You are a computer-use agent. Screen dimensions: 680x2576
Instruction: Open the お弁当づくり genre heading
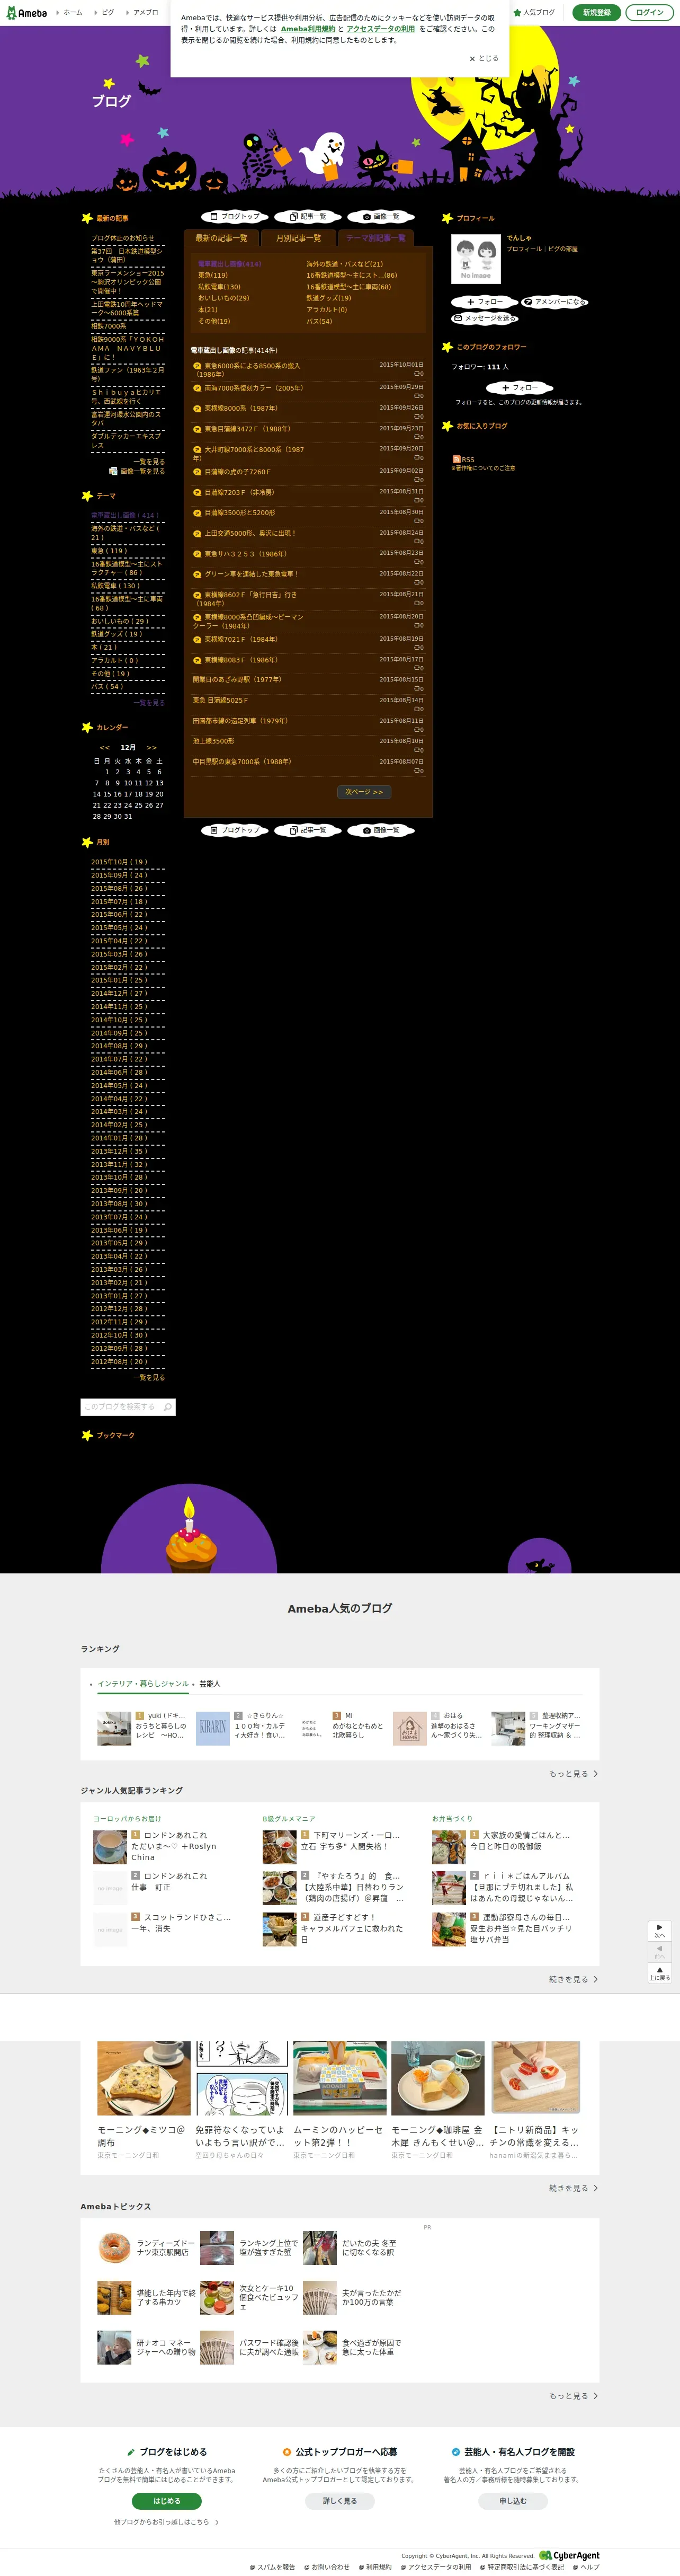point(452,1818)
